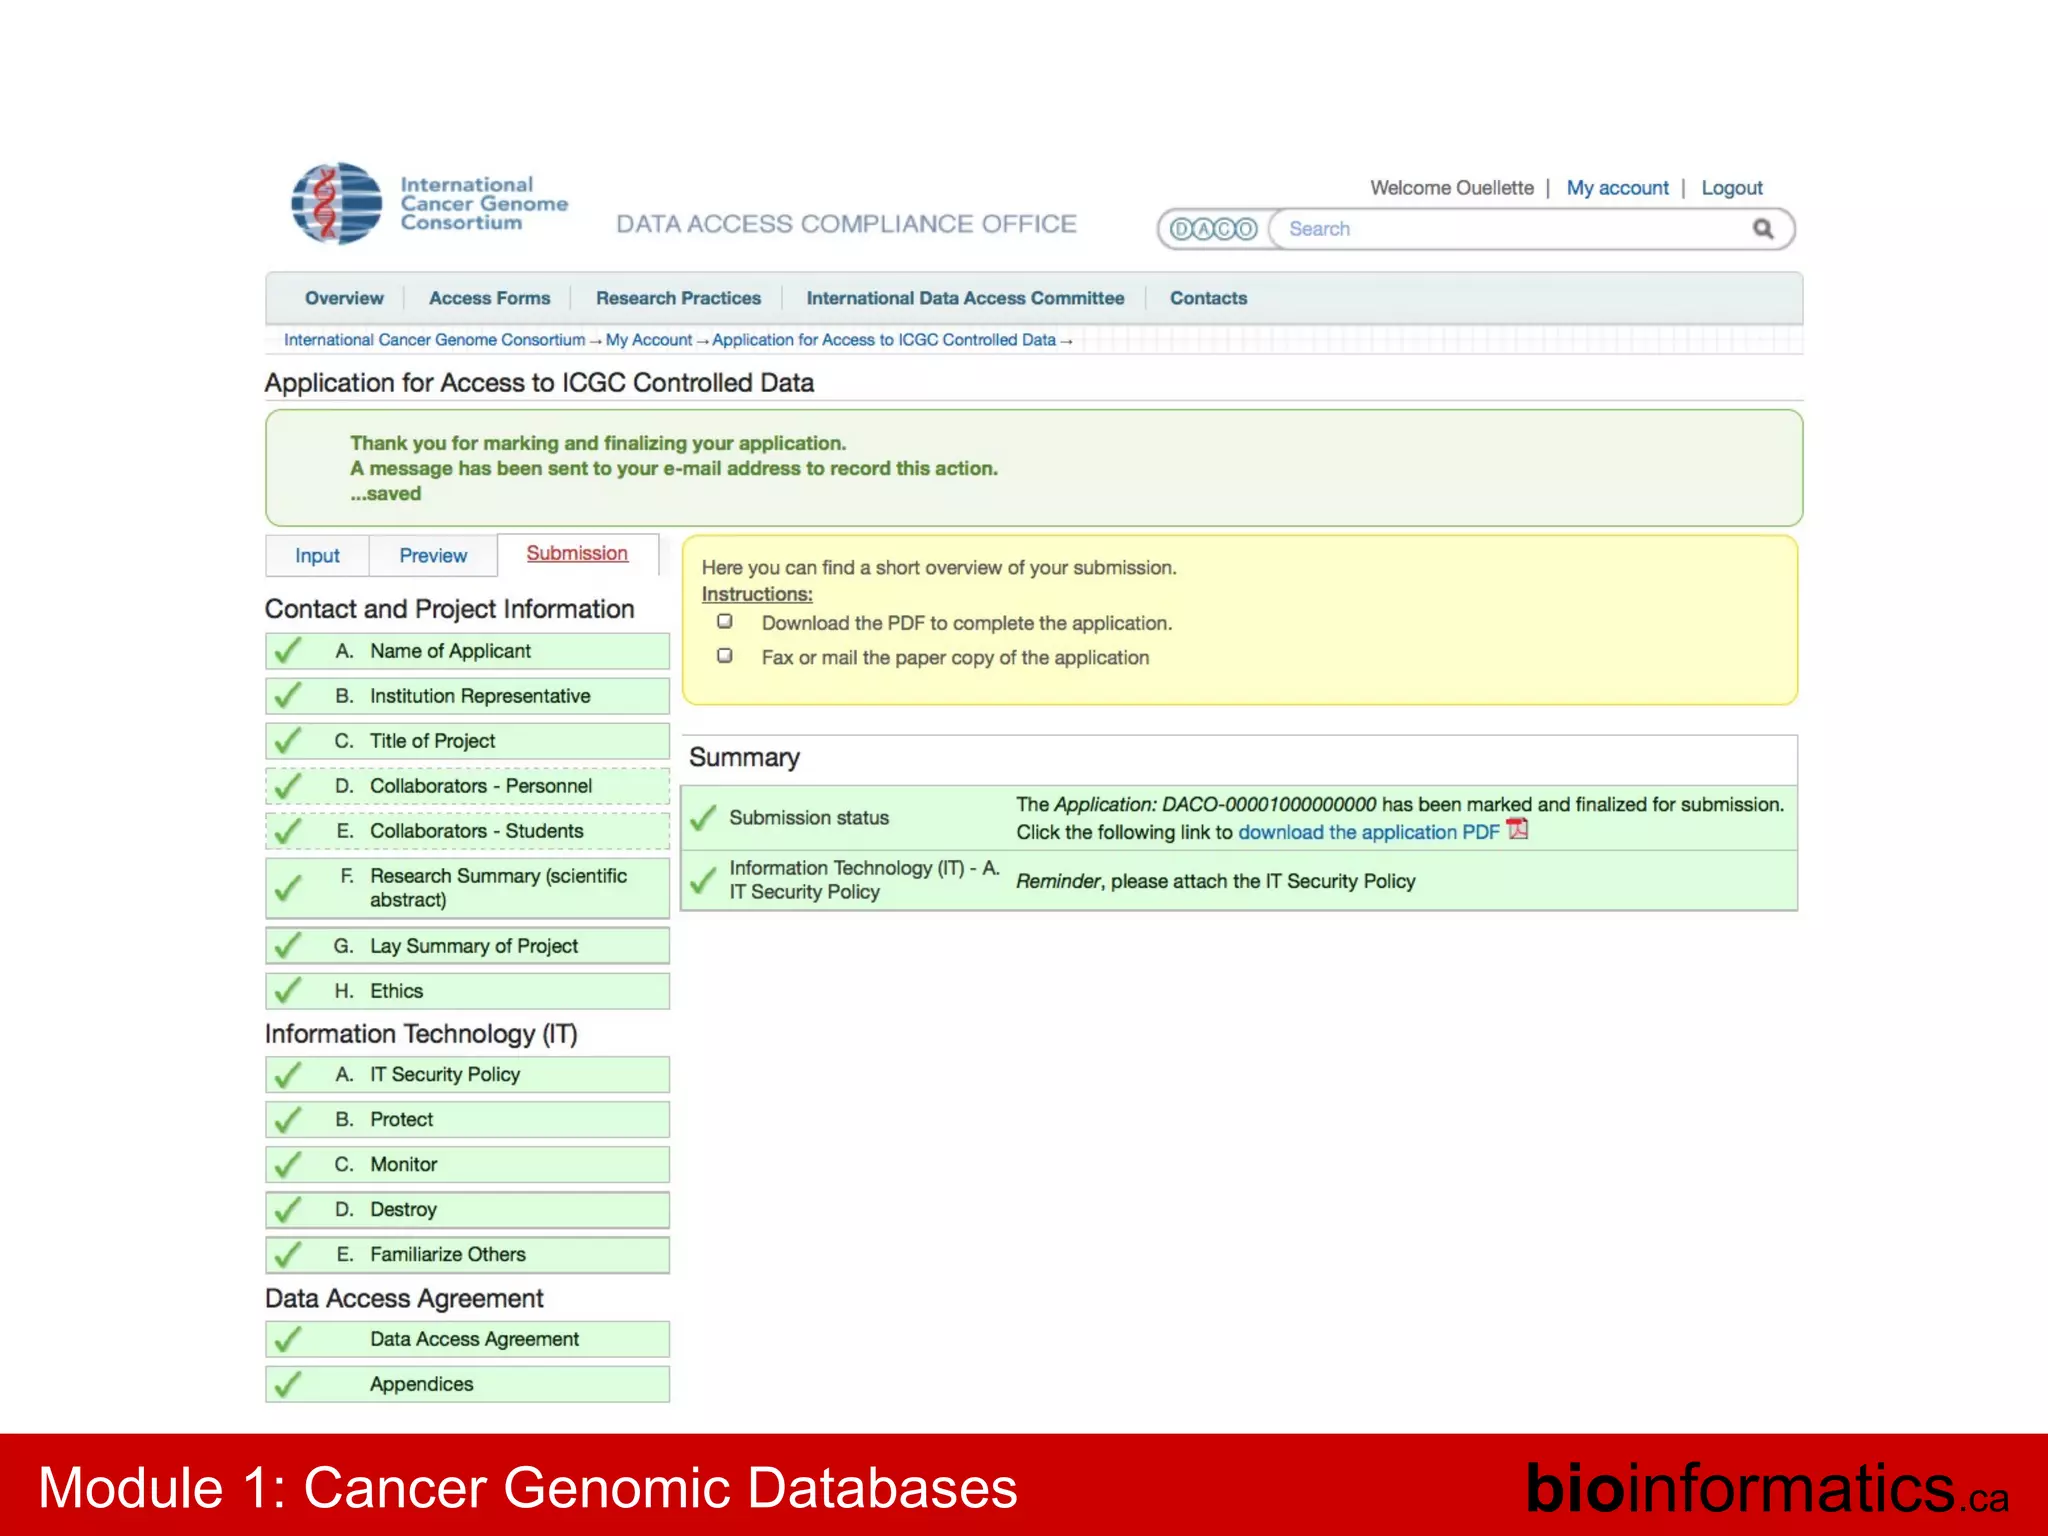Screen dimensions: 2048x1536
Task: Click checkmark beside Ethics row
Action: coord(288,991)
